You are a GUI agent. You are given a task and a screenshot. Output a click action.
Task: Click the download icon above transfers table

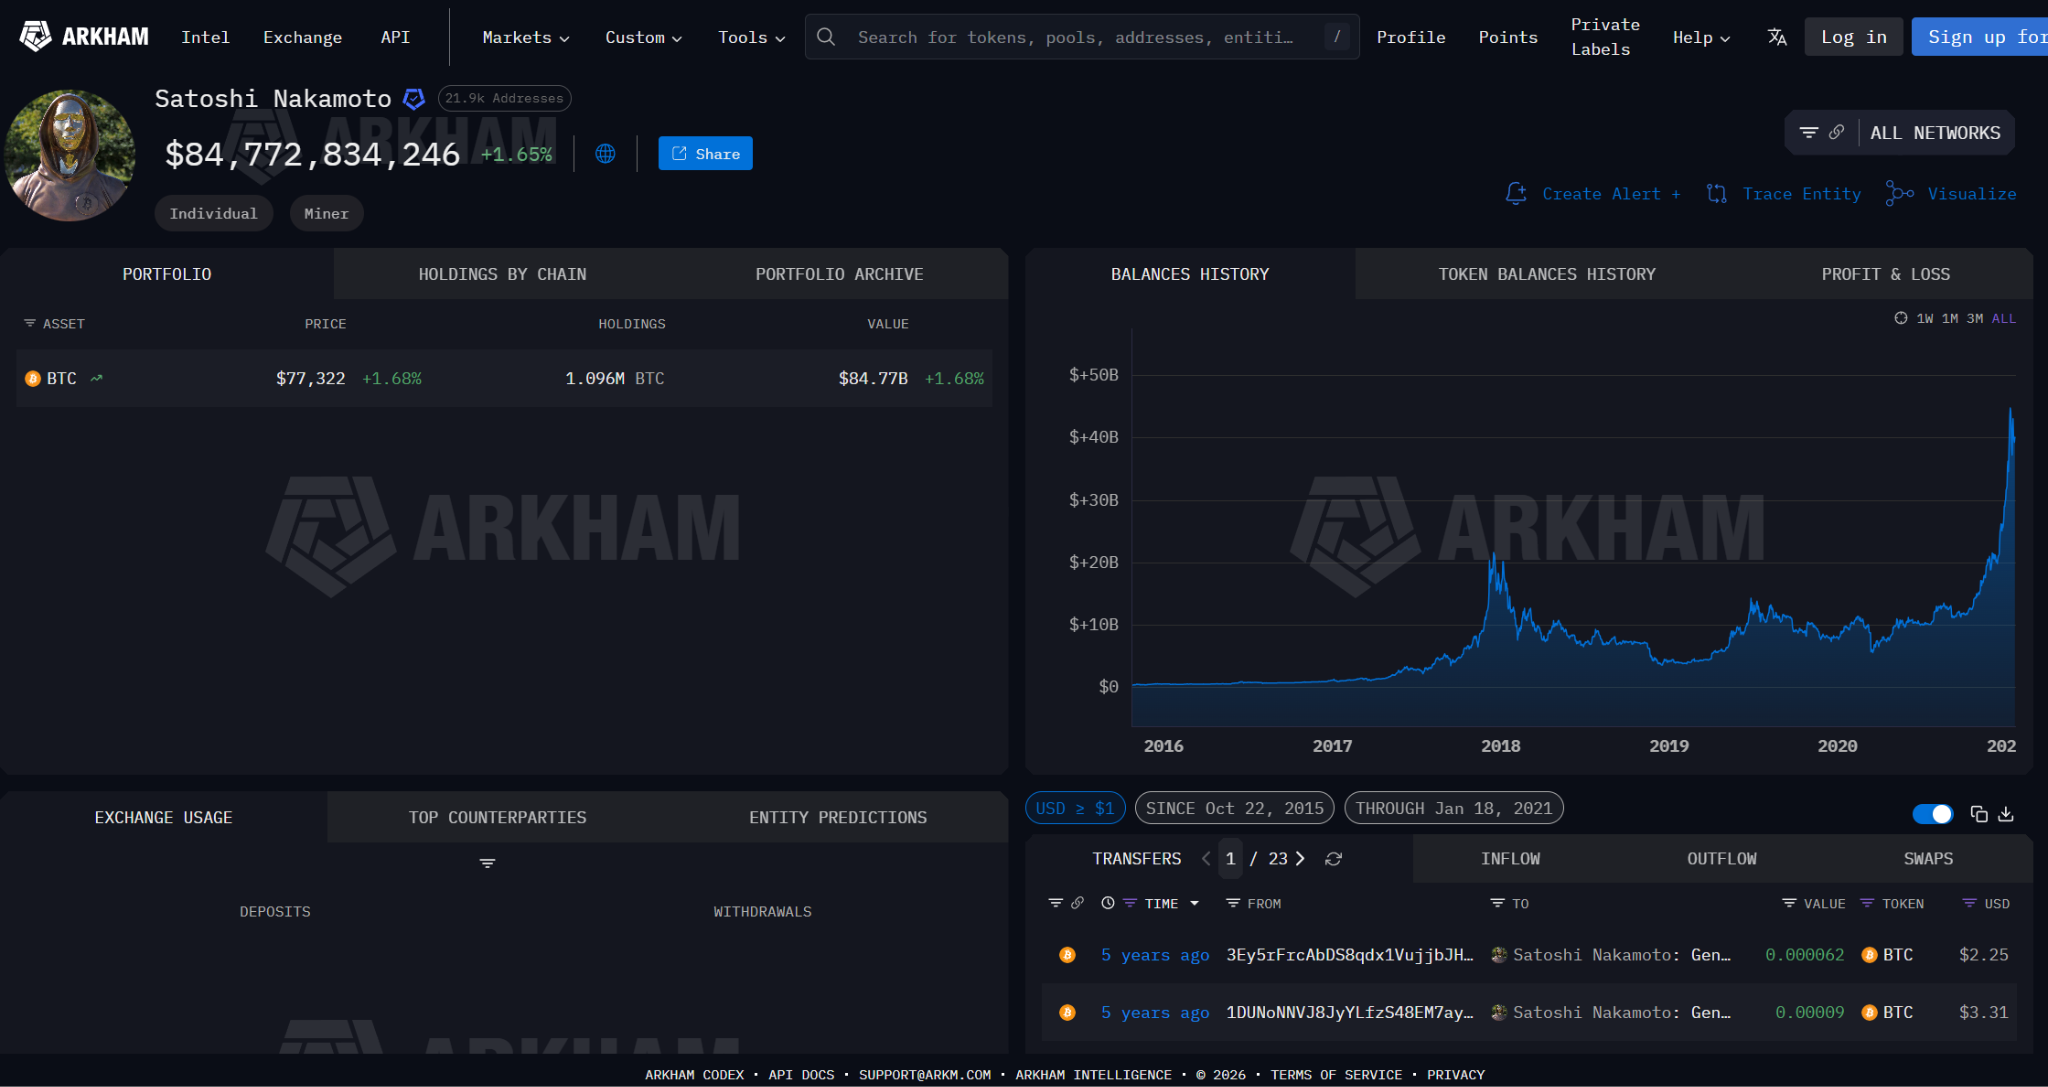coord(2005,814)
